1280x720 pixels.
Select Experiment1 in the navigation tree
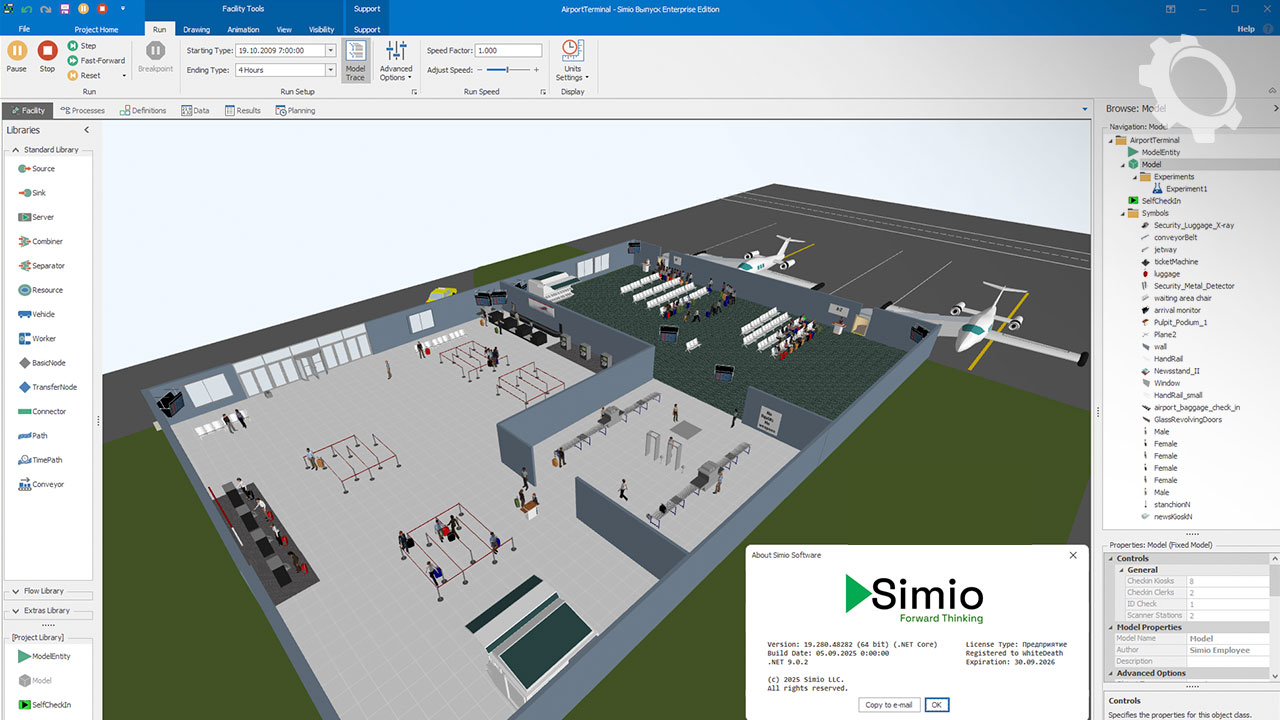1186,189
